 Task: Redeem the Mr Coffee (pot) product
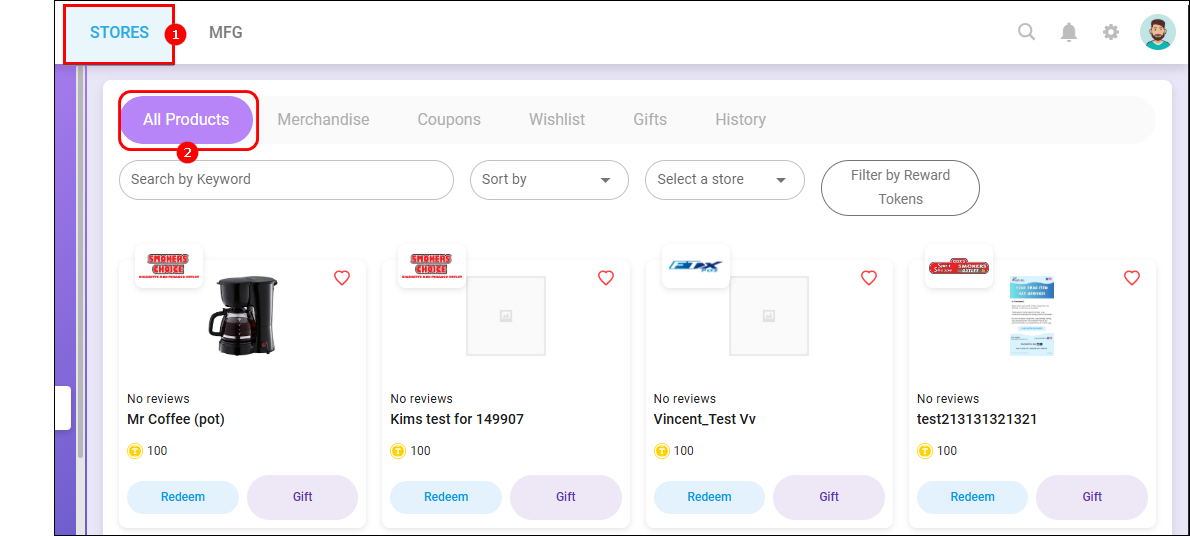click(182, 497)
